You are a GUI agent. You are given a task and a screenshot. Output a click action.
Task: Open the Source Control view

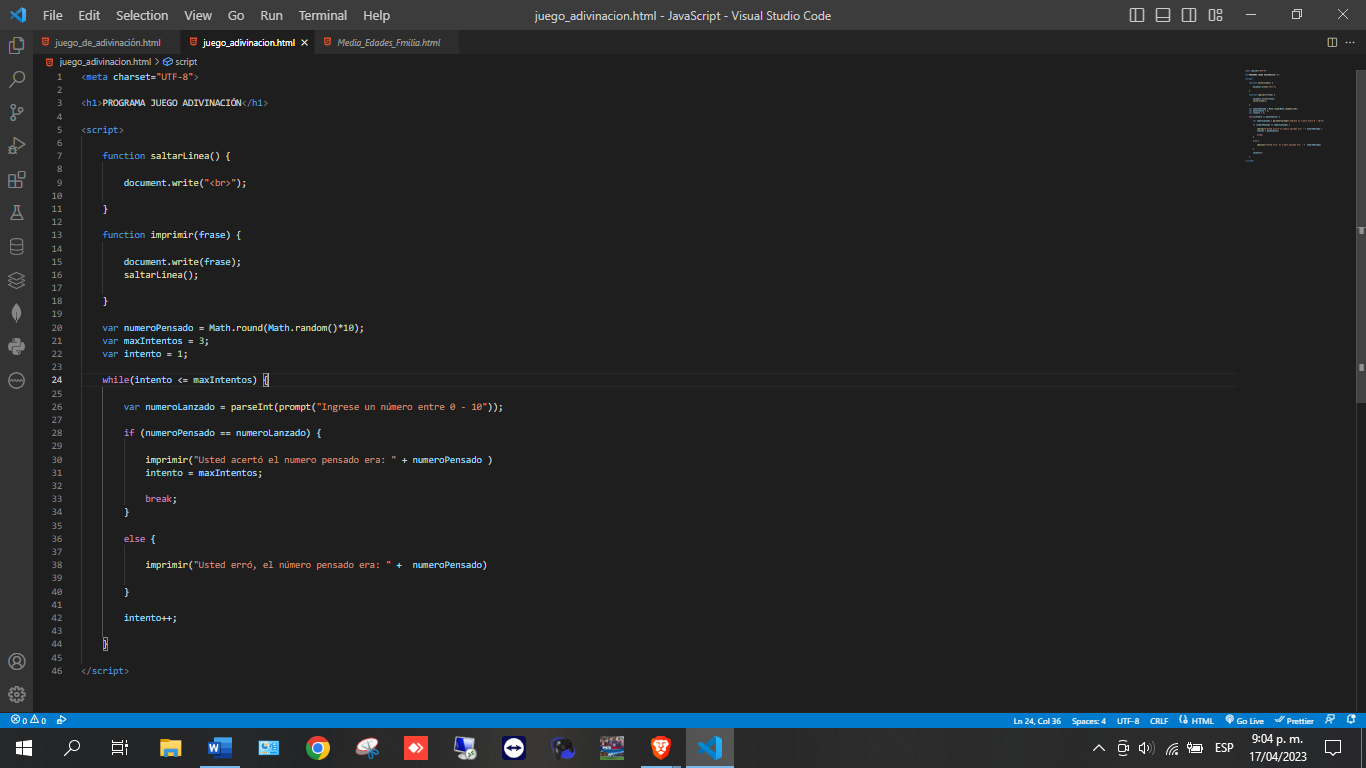click(16, 112)
